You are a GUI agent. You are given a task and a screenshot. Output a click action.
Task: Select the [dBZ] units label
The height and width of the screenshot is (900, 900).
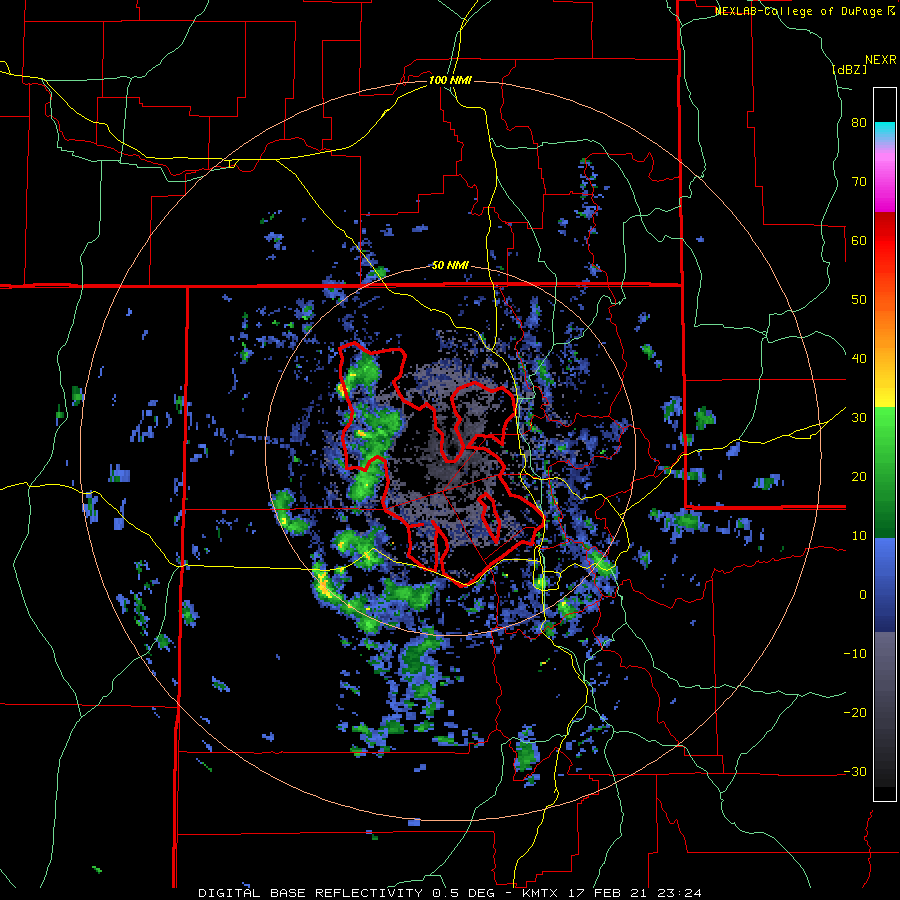coord(849,69)
